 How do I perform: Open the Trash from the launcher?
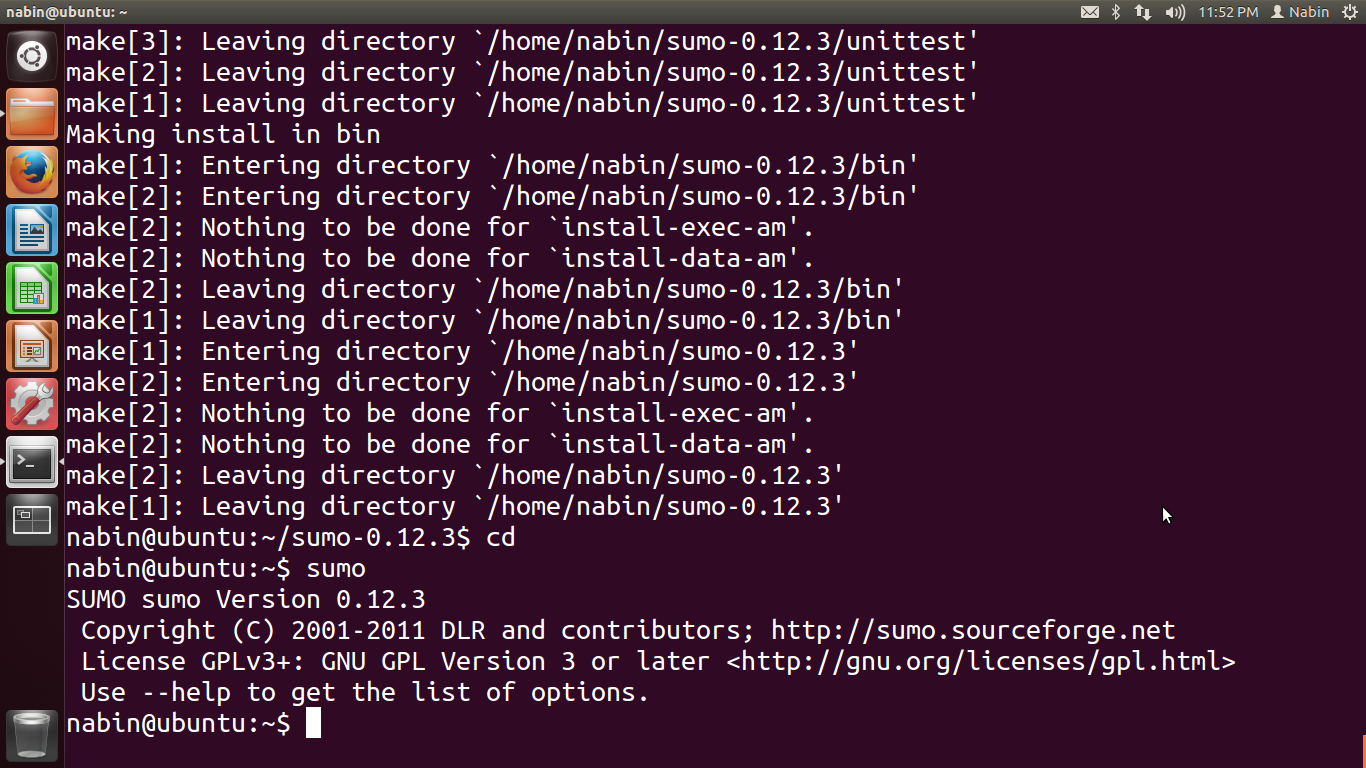coord(31,735)
